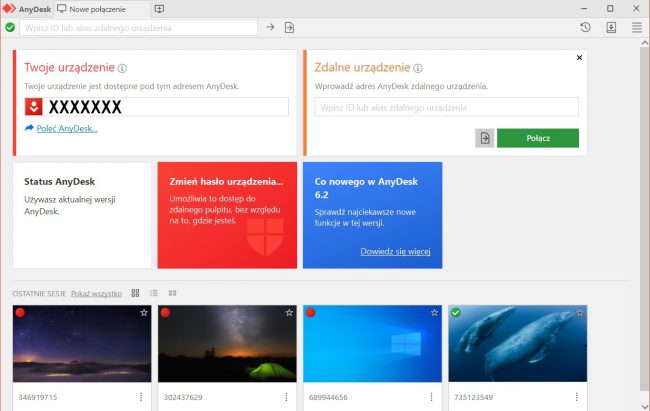Click the vertical scrollbar up arrow
The height and width of the screenshot is (411, 650).
(x=645, y=43)
